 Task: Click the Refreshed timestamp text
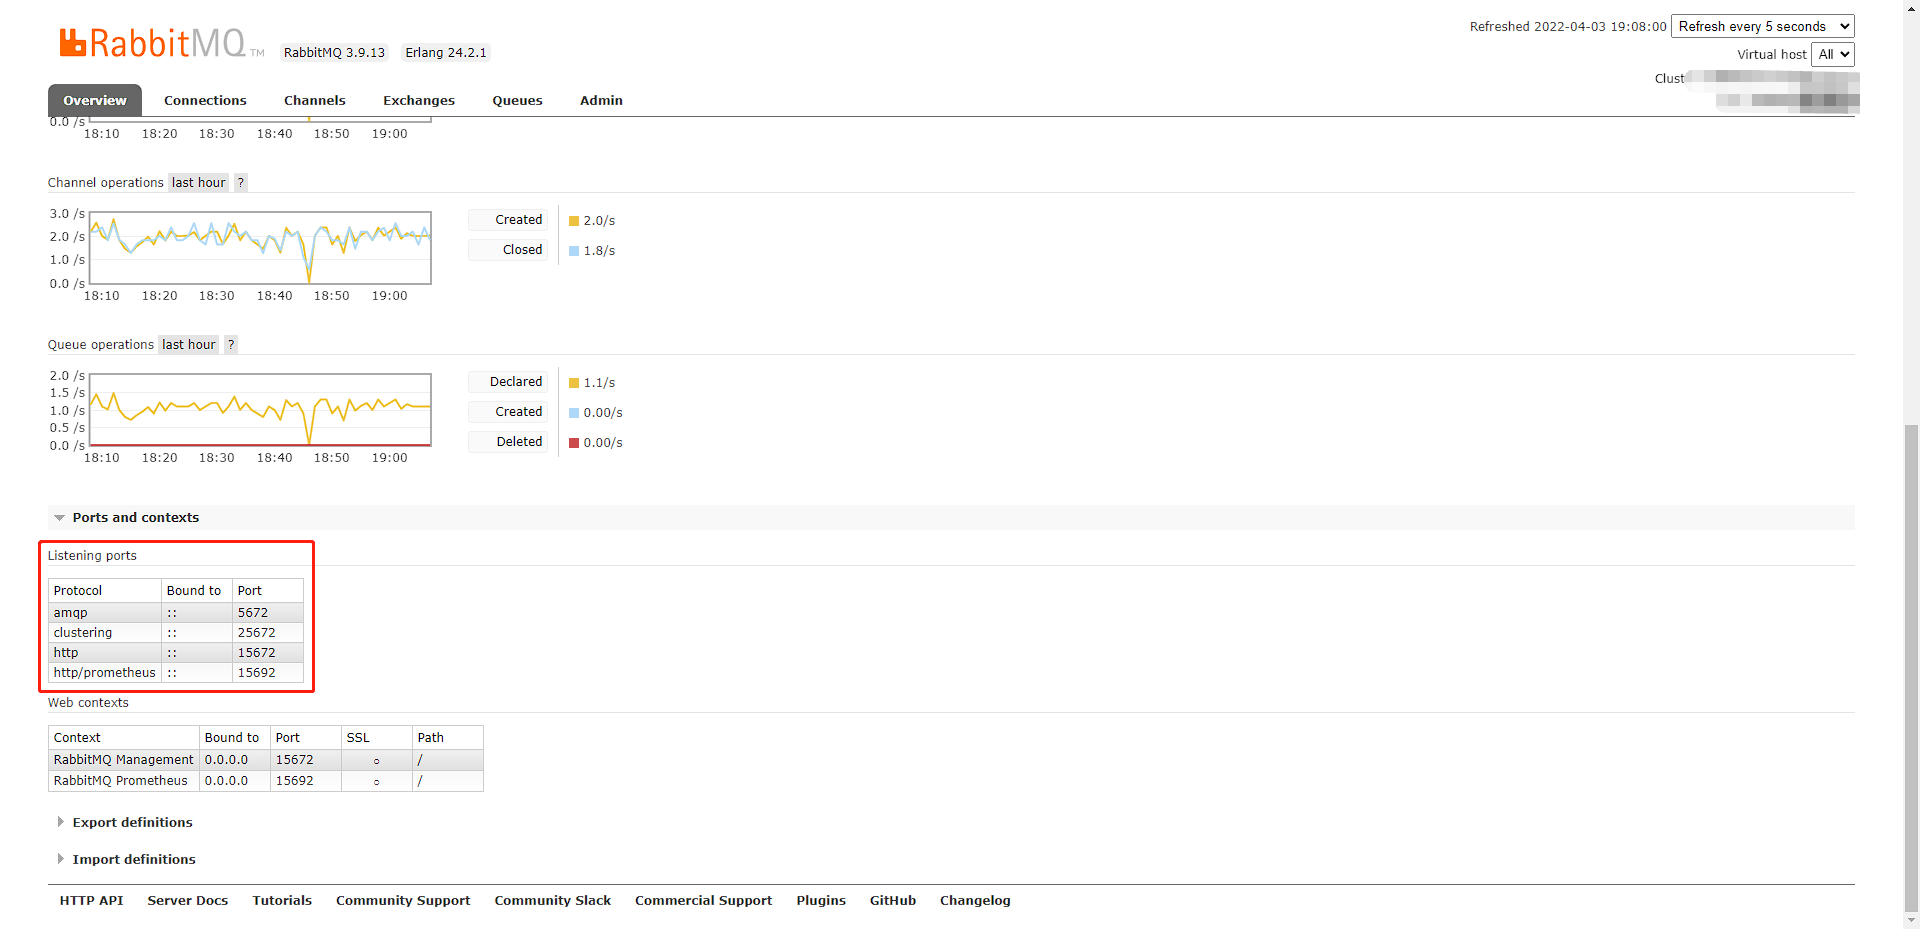point(1568,27)
